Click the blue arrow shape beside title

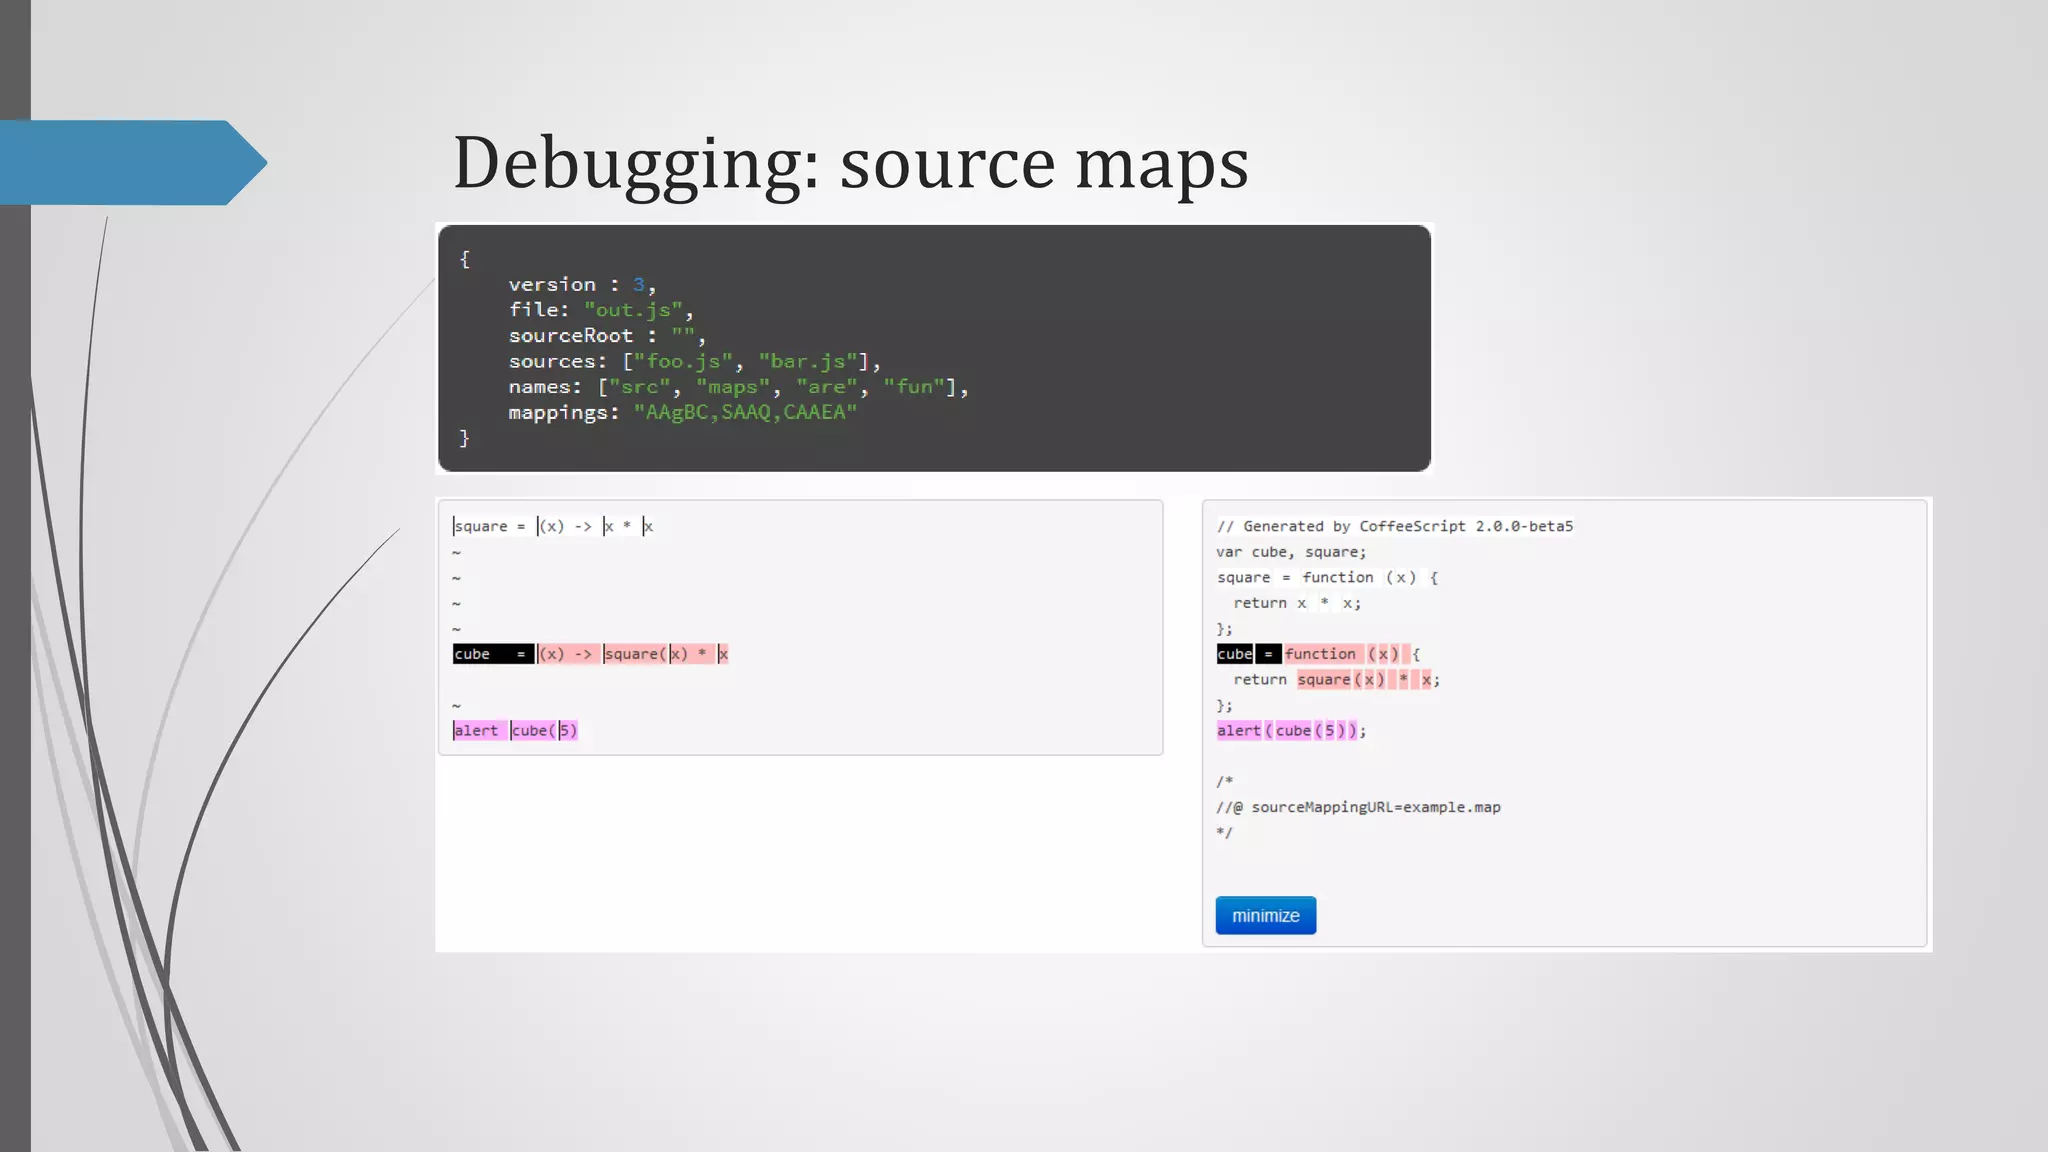pos(130,163)
